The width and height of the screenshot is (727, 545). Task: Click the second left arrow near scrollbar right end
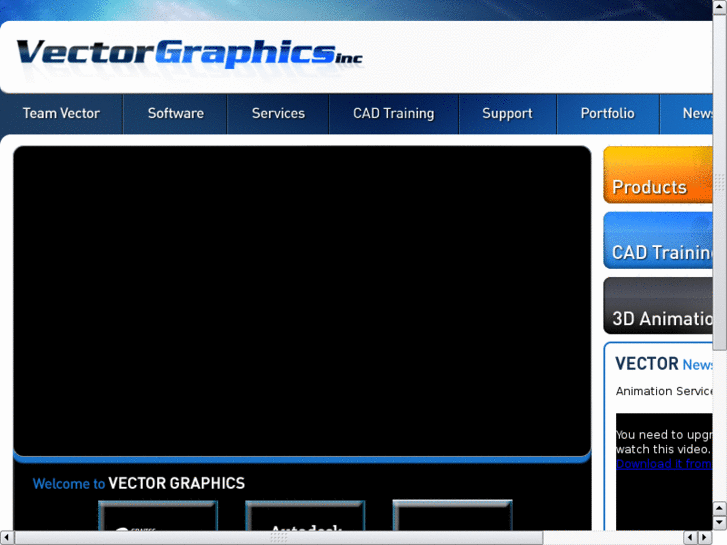(691, 538)
